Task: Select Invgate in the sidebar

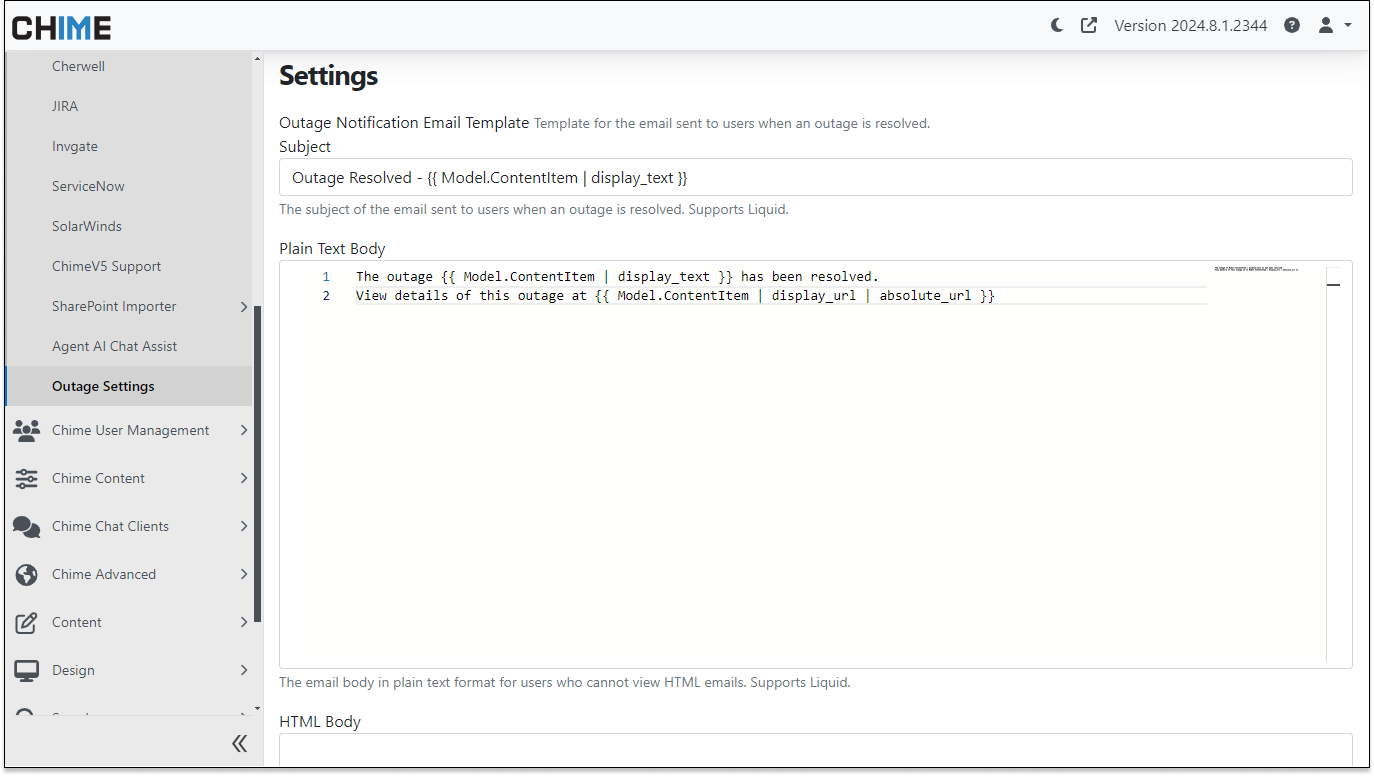Action: (x=128, y=146)
